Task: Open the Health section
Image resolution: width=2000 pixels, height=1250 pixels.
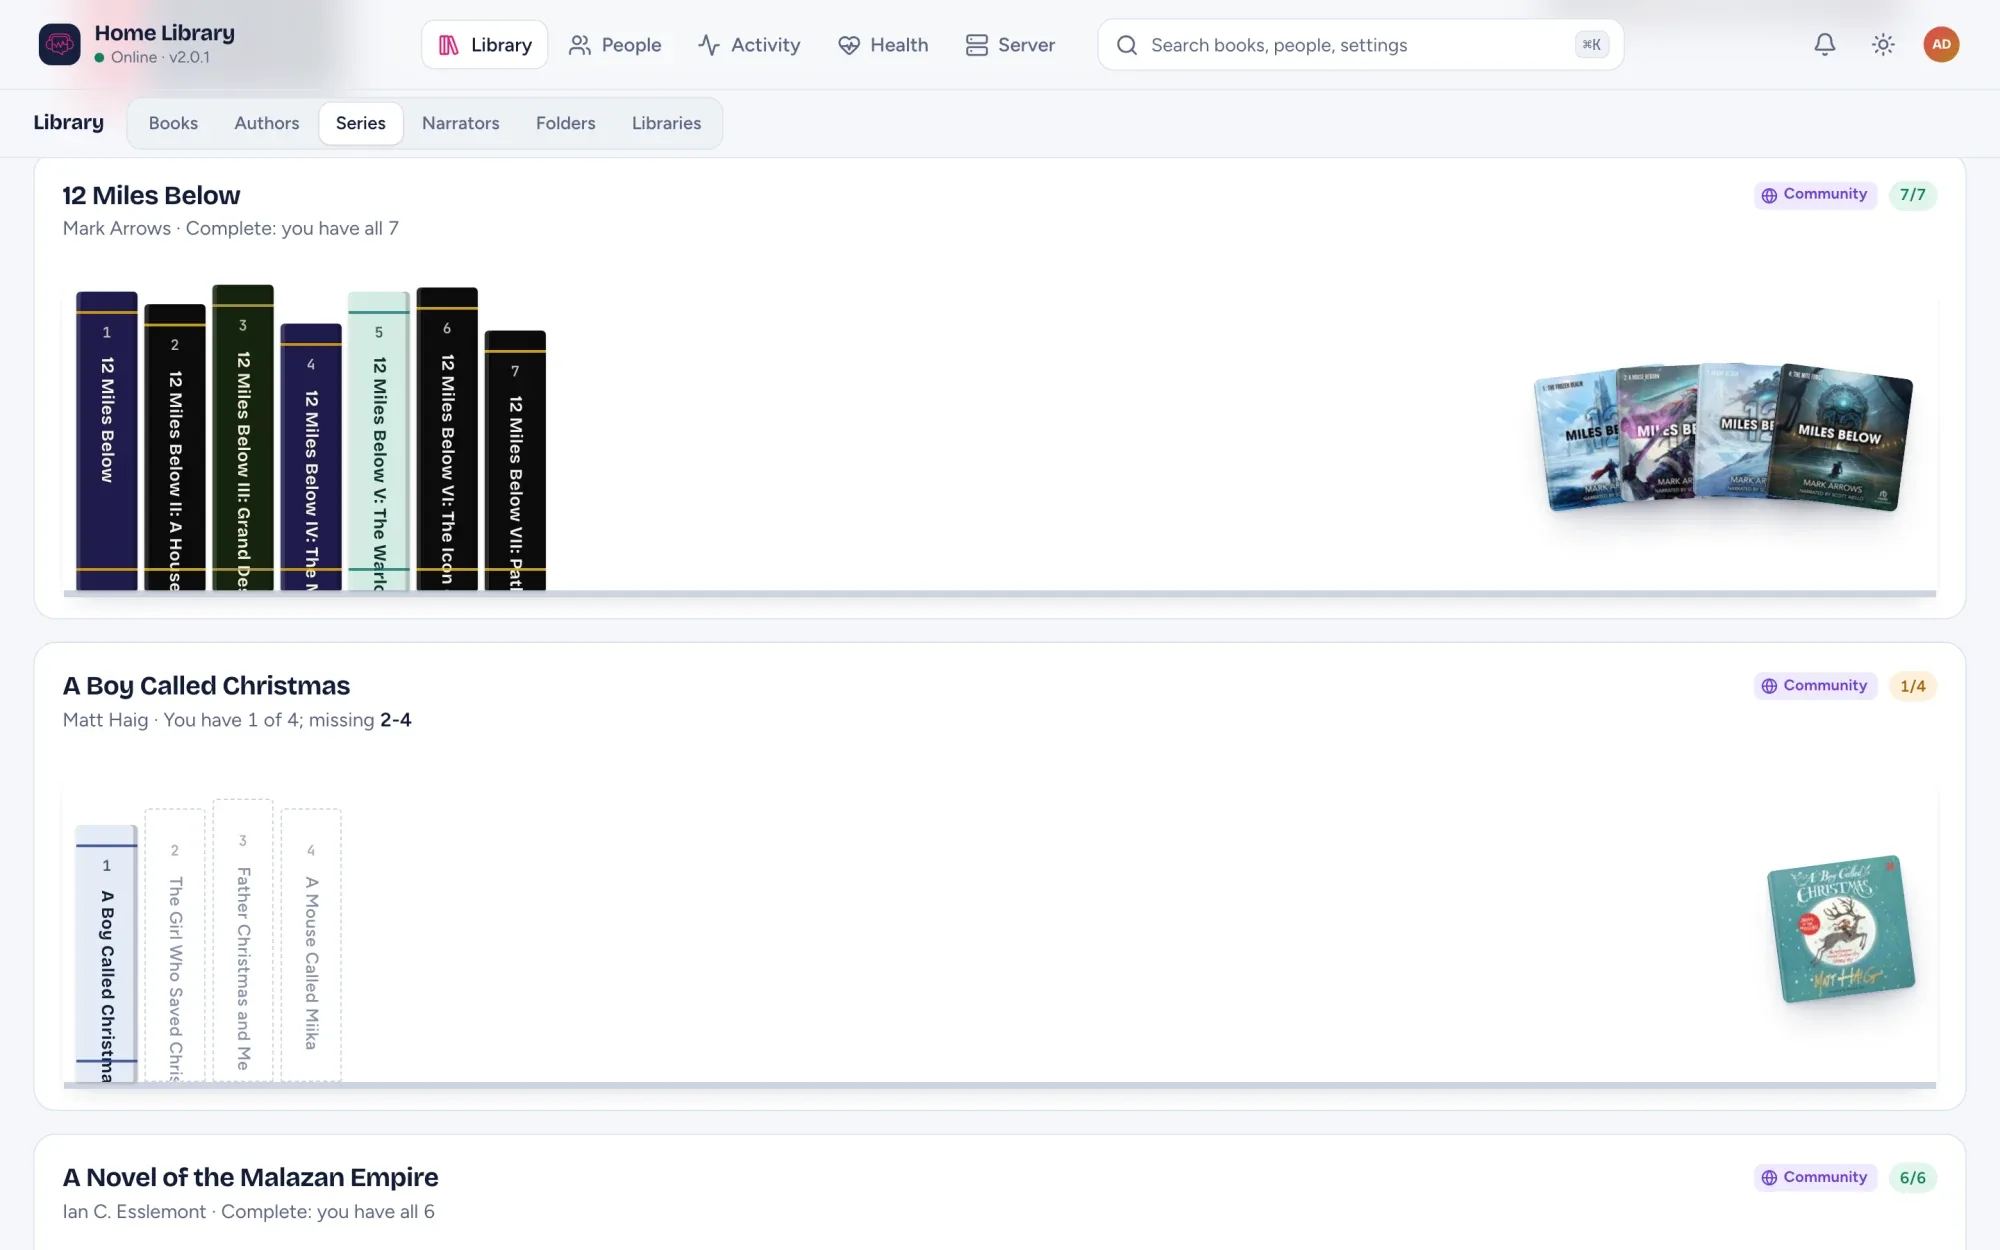Action: (883, 45)
